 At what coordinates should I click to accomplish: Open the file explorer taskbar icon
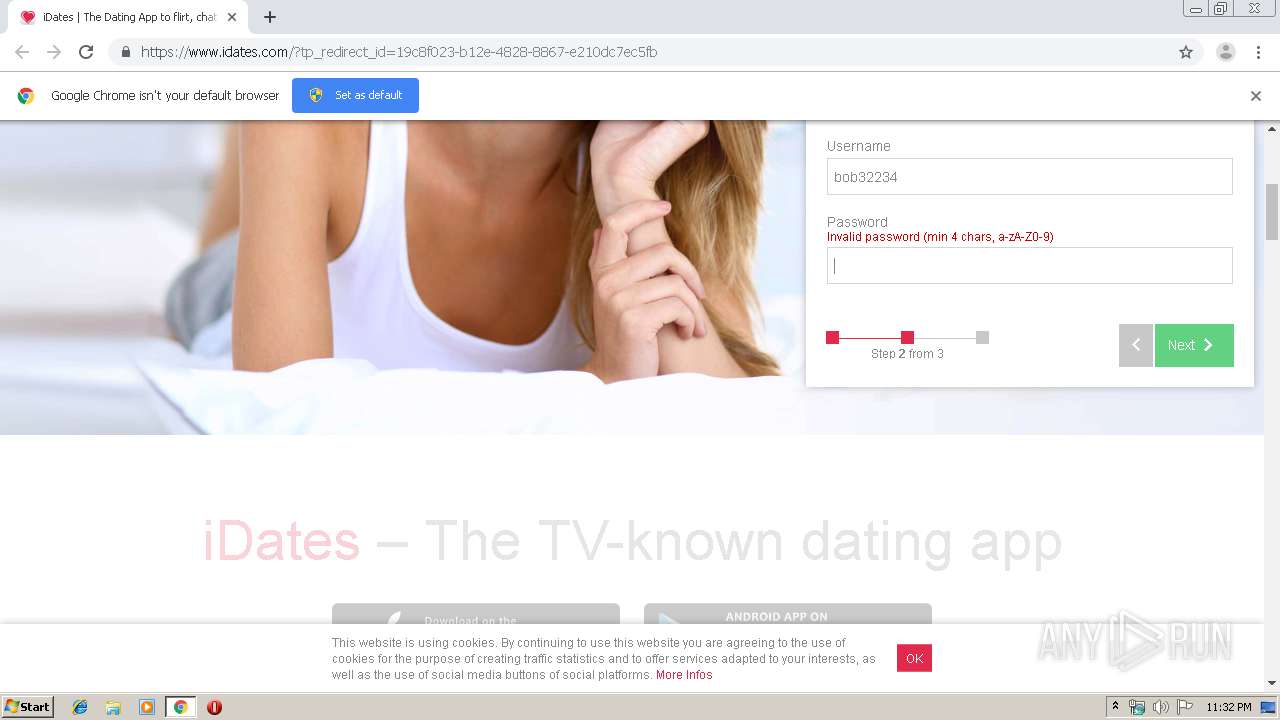pos(113,707)
